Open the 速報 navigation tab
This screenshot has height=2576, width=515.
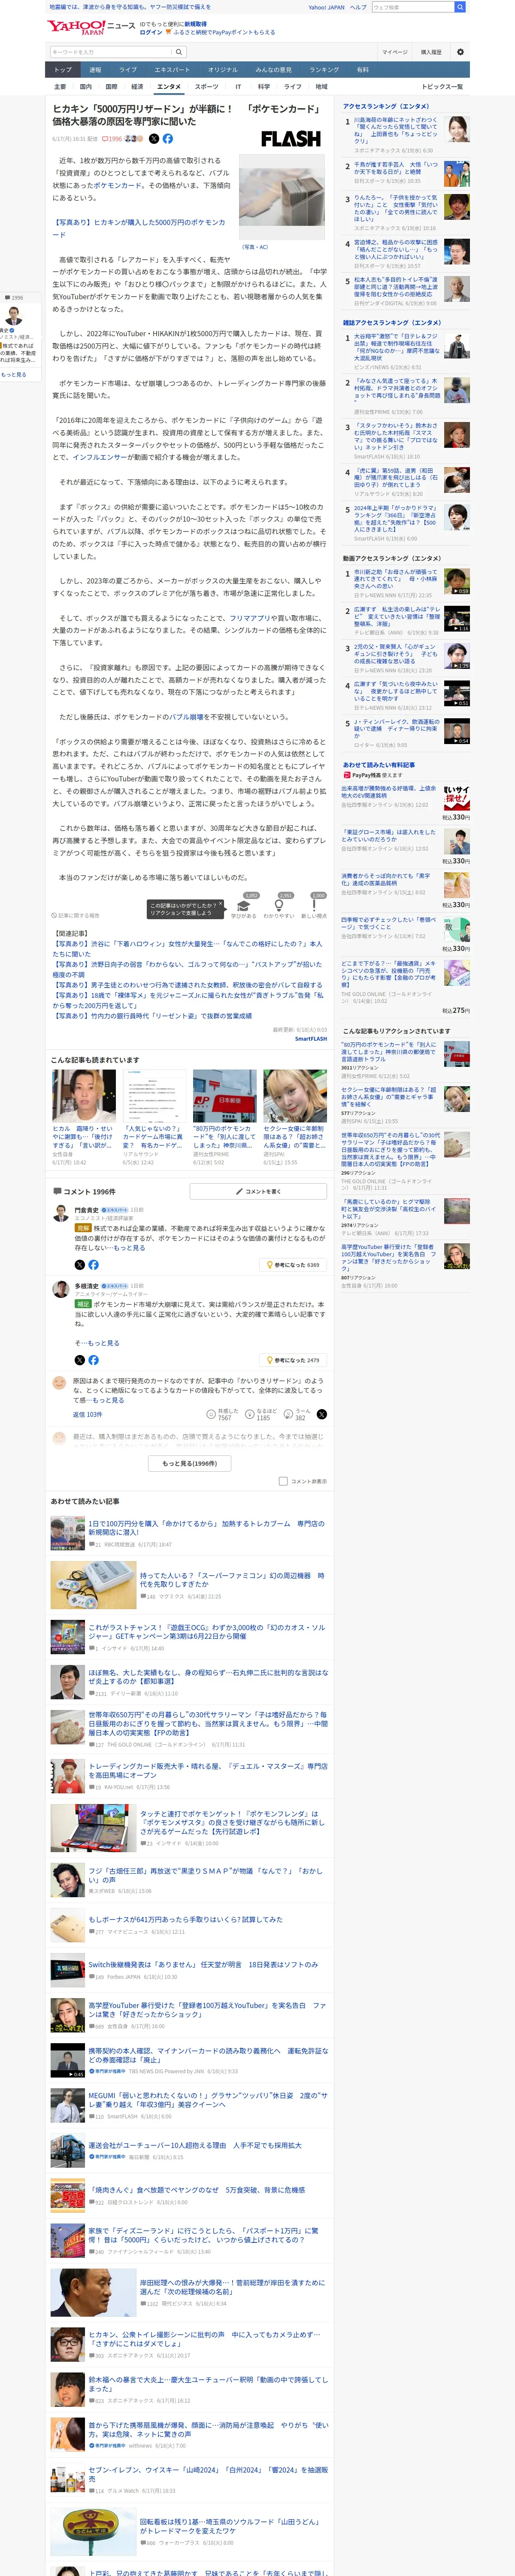[95, 70]
